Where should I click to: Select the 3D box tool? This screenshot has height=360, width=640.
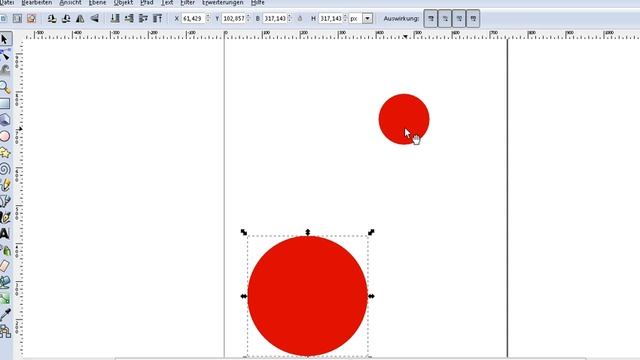point(5,120)
